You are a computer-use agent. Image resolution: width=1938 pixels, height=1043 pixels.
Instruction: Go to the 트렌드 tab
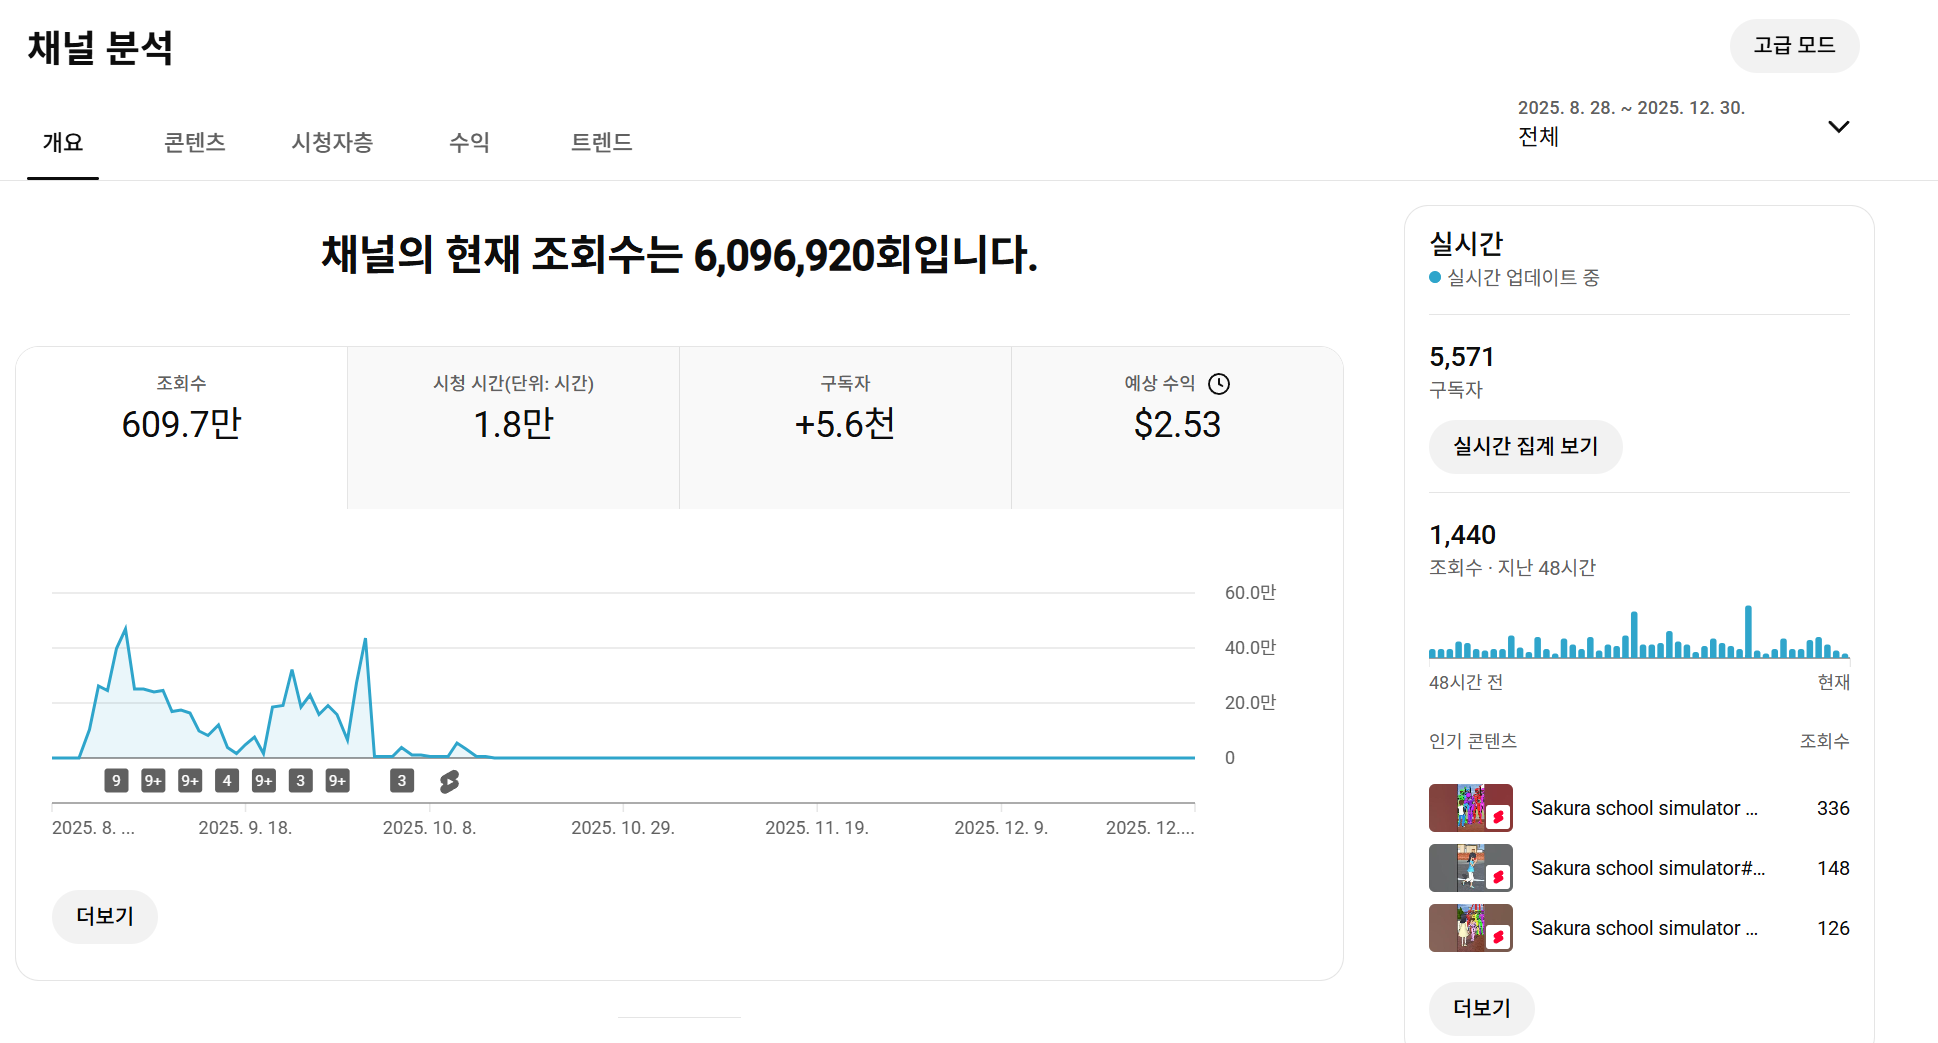coord(601,143)
